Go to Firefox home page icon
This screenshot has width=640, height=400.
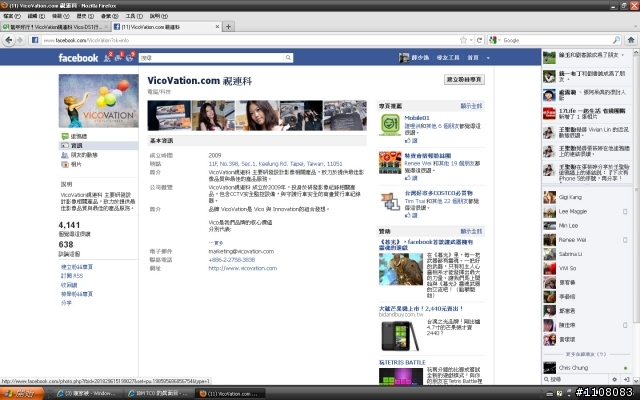pos(631,40)
